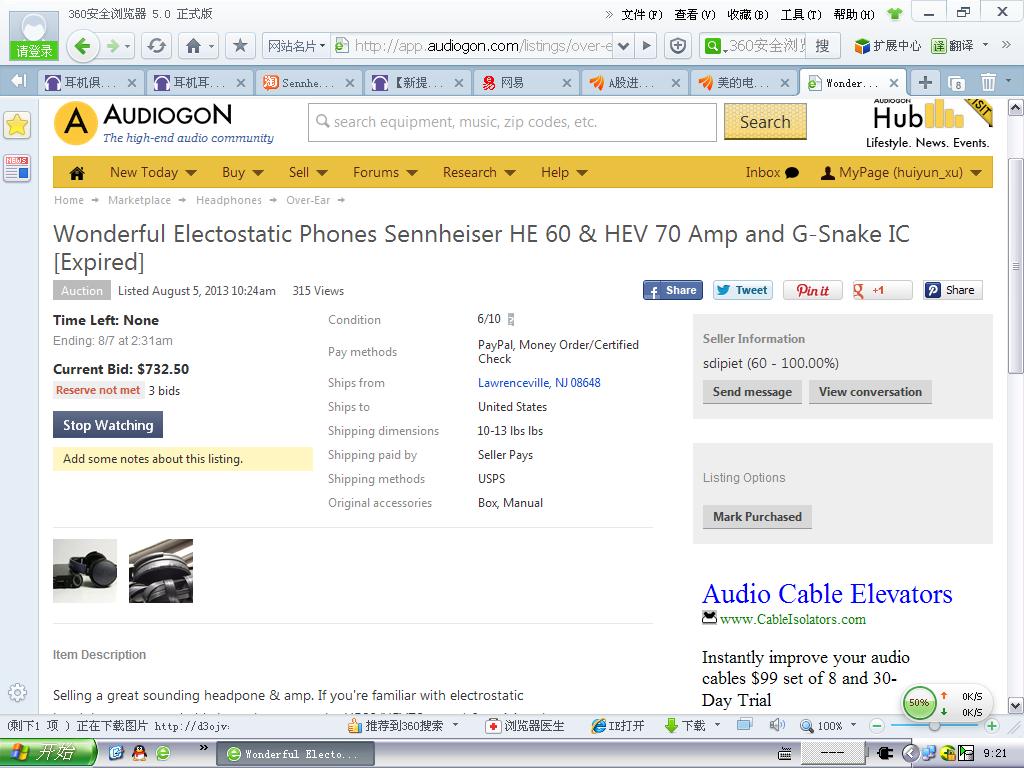Bookmark page with the star toolbar icon
The width and height of the screenshot is (1024, 768).
240,46
